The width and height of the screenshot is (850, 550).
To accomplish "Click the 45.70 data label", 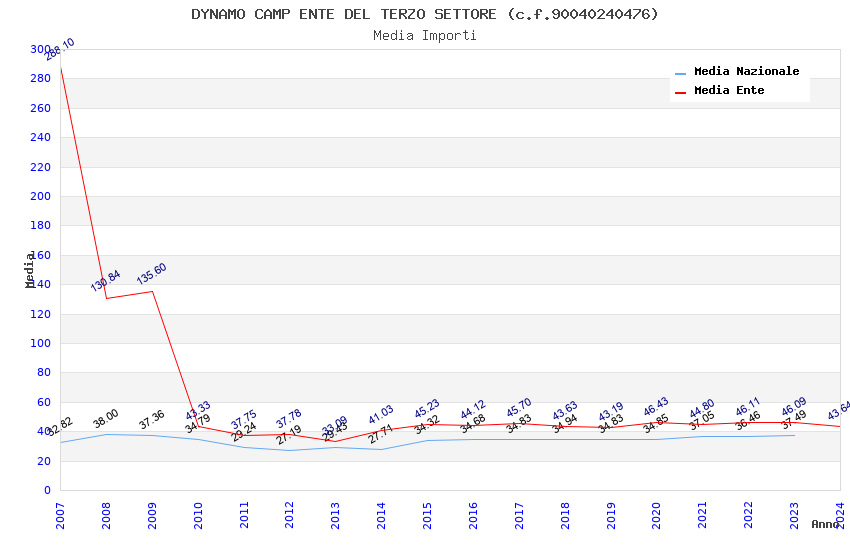I will [519, 408].
